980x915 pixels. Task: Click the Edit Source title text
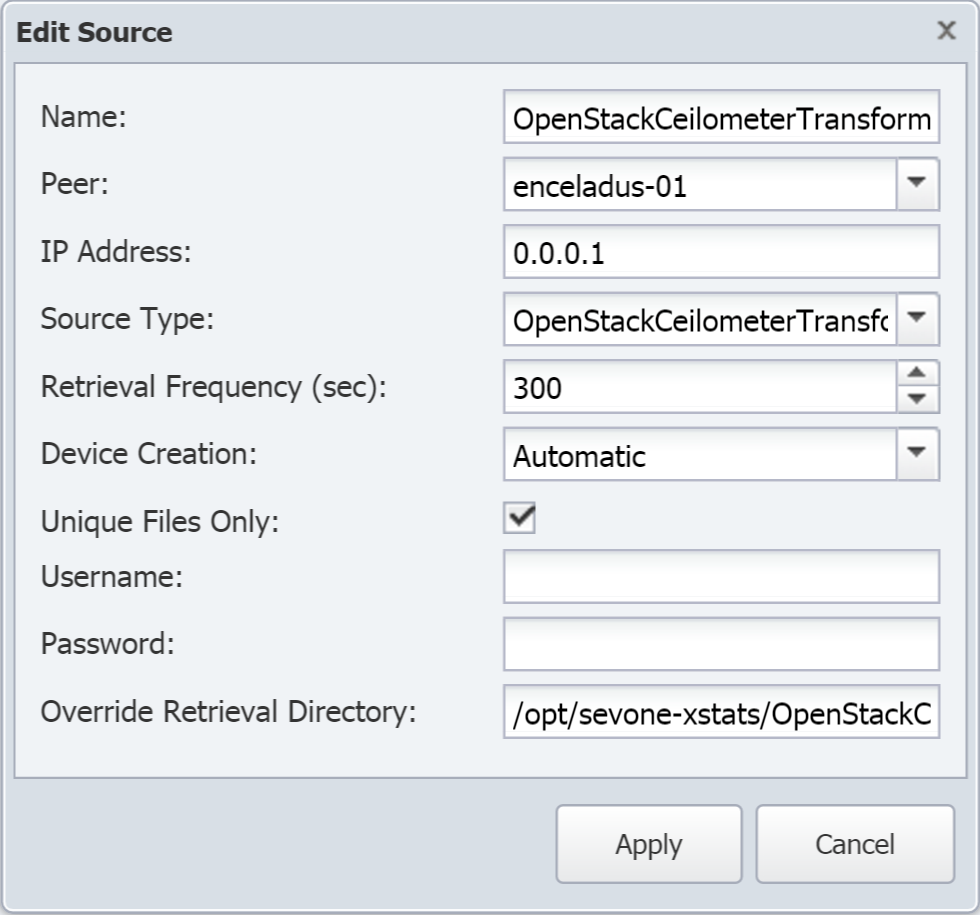point(94,32)
